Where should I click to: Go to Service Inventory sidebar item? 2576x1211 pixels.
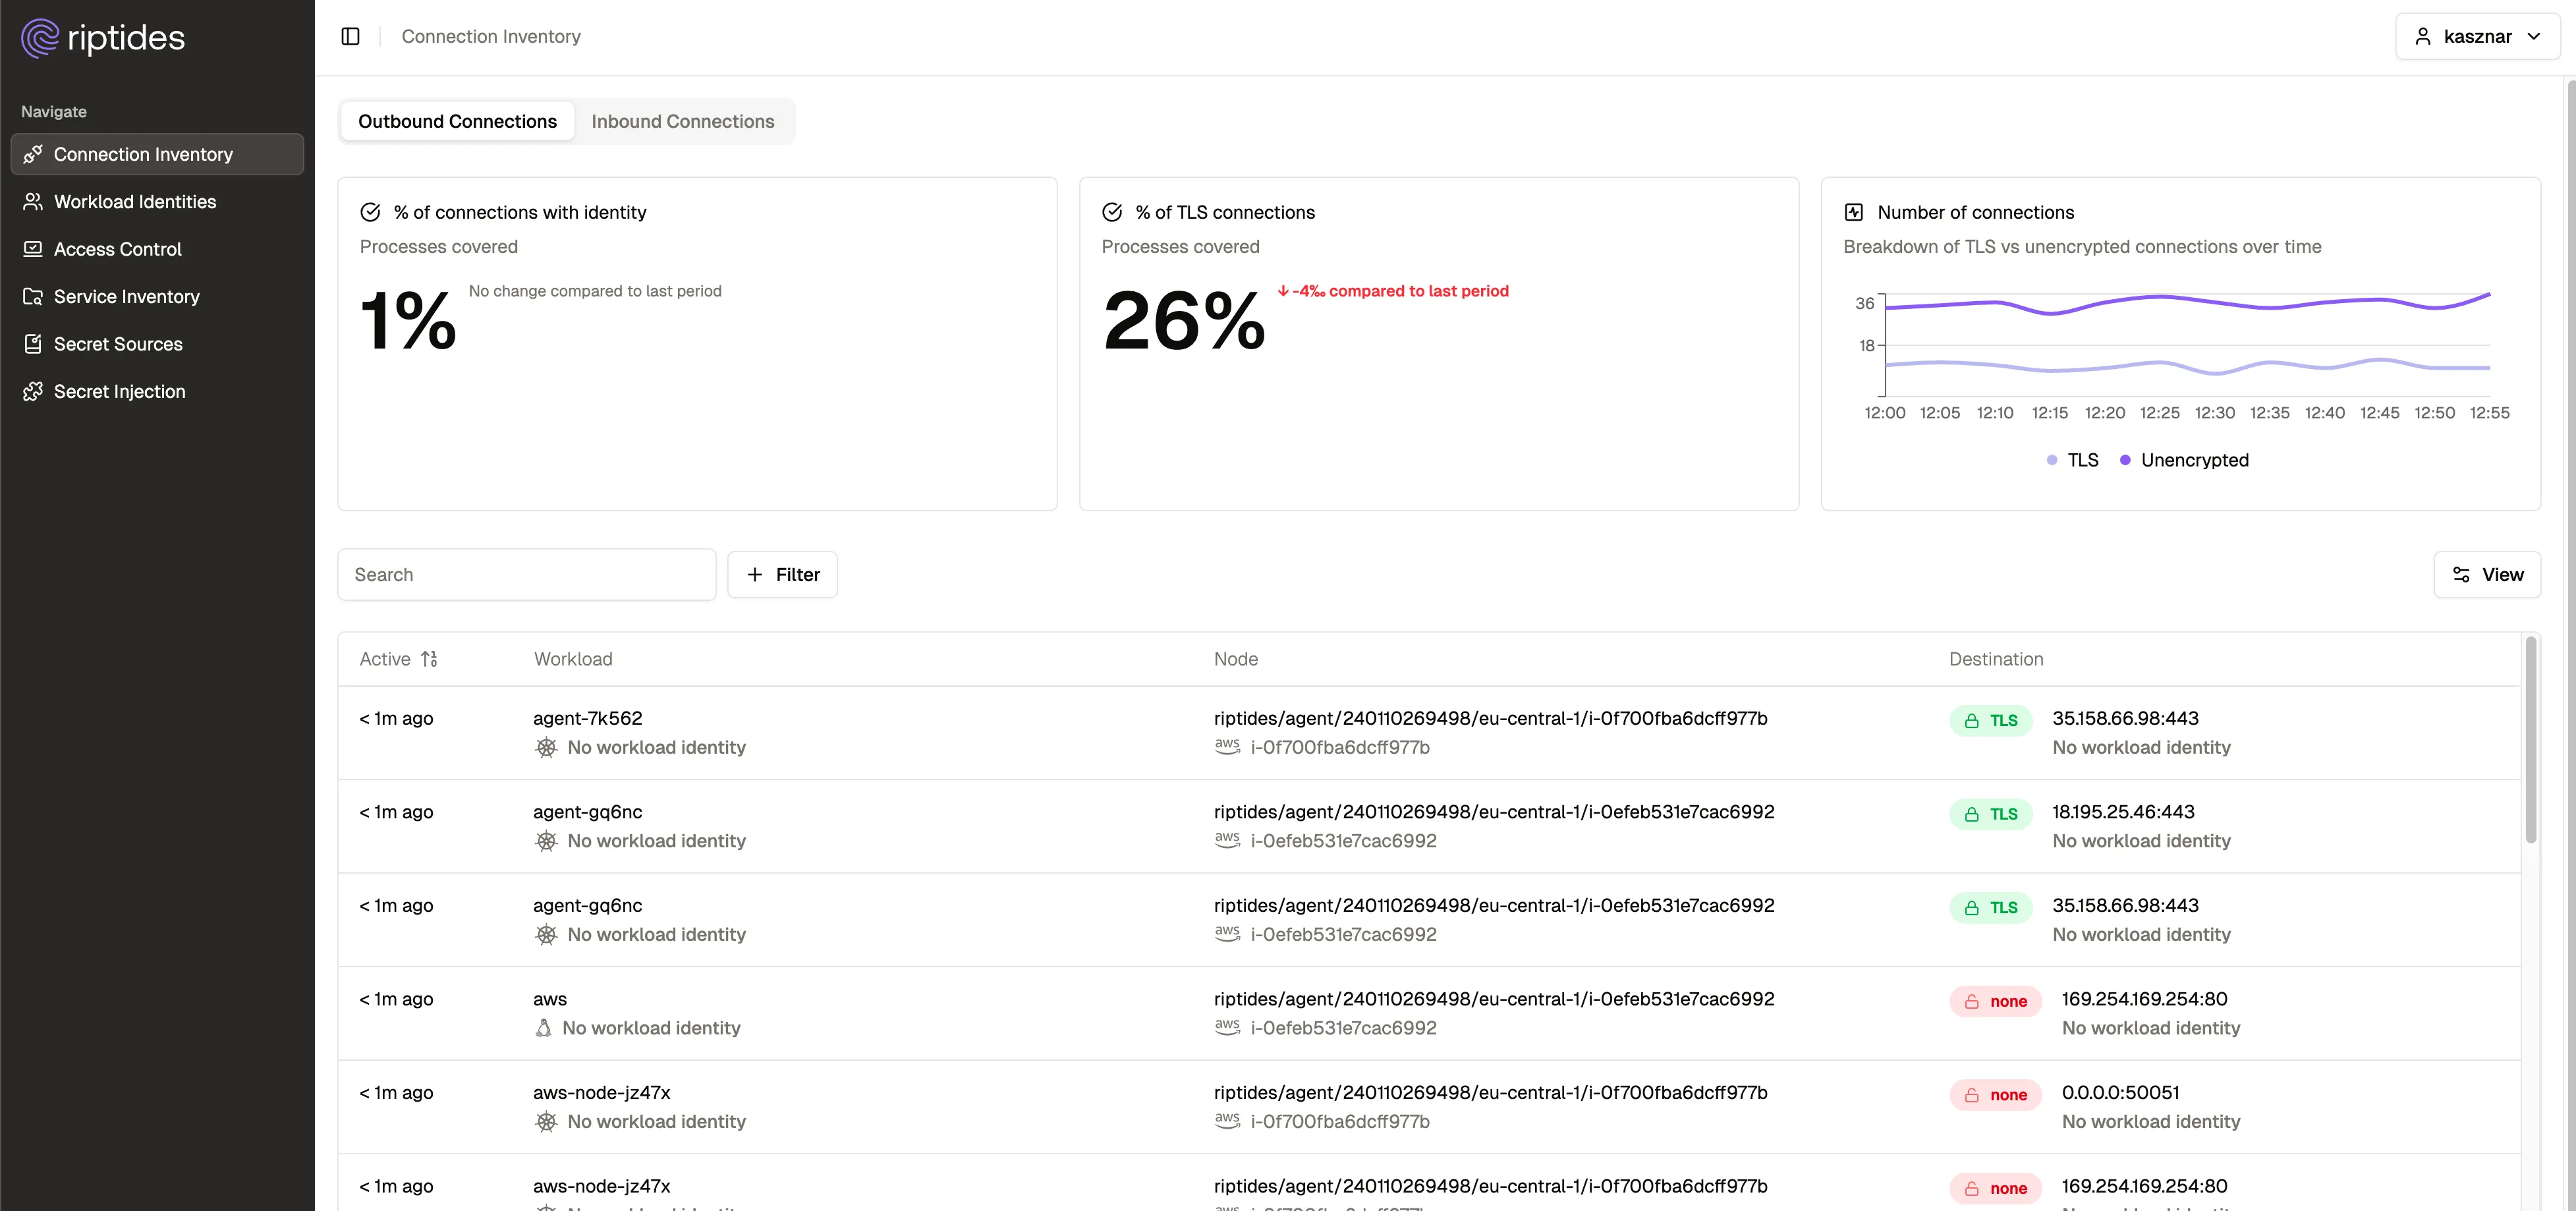click(x=127, y=297)
